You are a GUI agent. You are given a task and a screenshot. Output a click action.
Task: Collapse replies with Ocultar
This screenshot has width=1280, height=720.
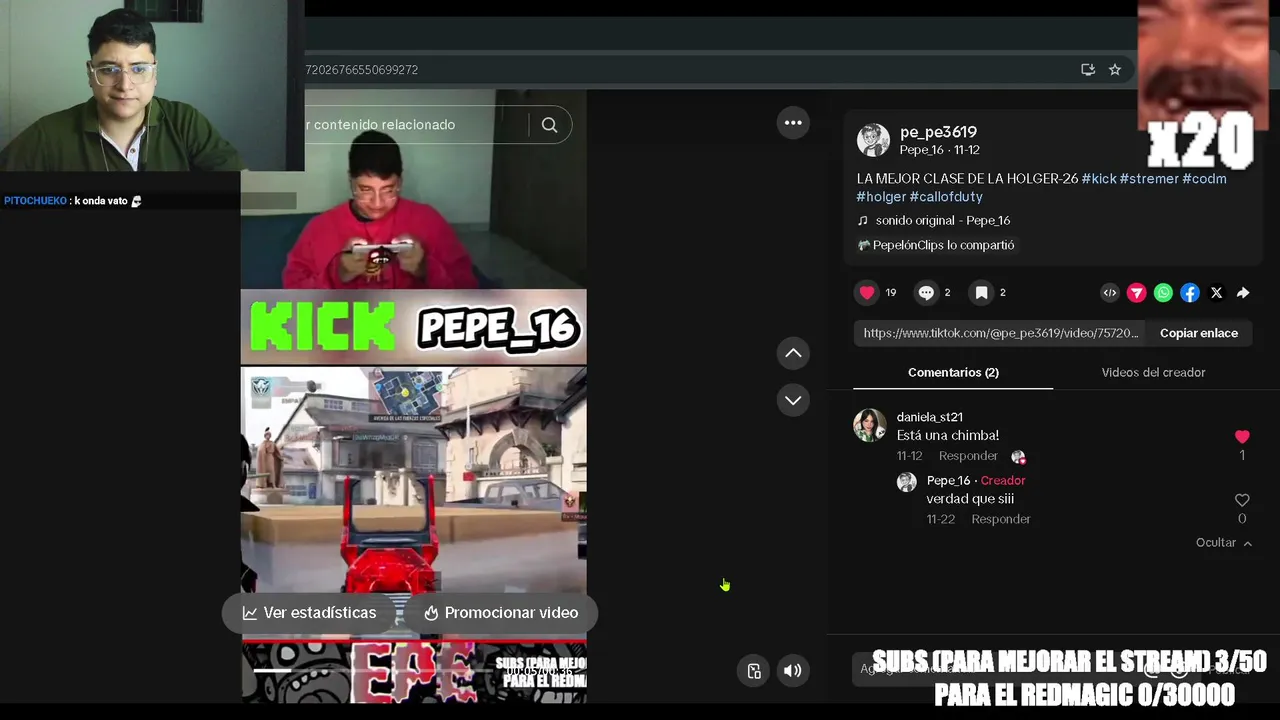point(1224,543)
